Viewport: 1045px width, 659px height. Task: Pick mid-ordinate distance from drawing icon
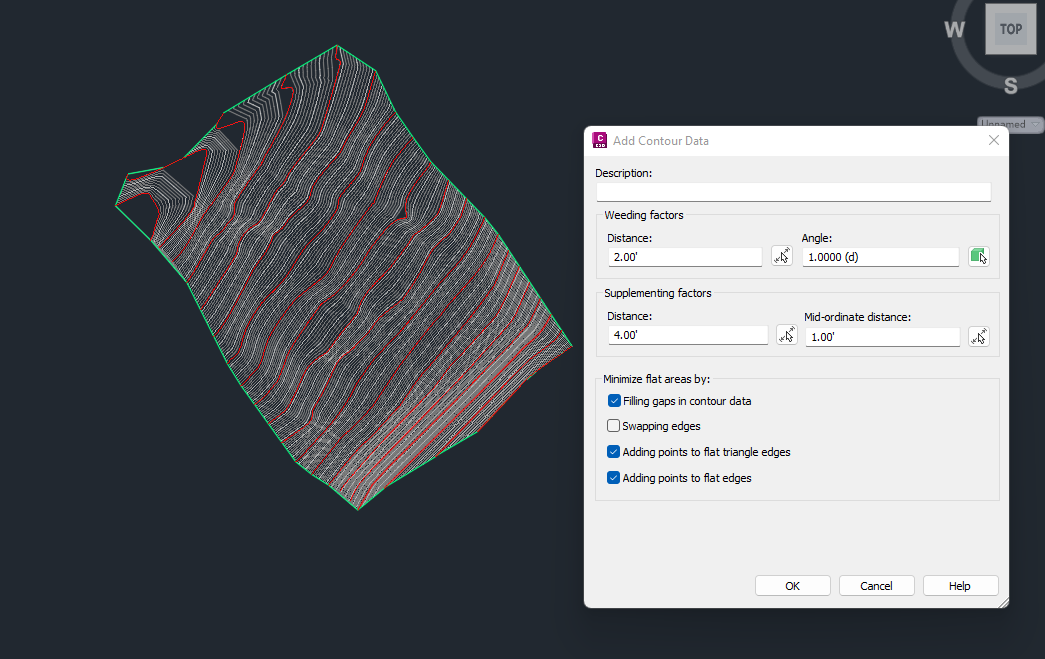[978, 336]
